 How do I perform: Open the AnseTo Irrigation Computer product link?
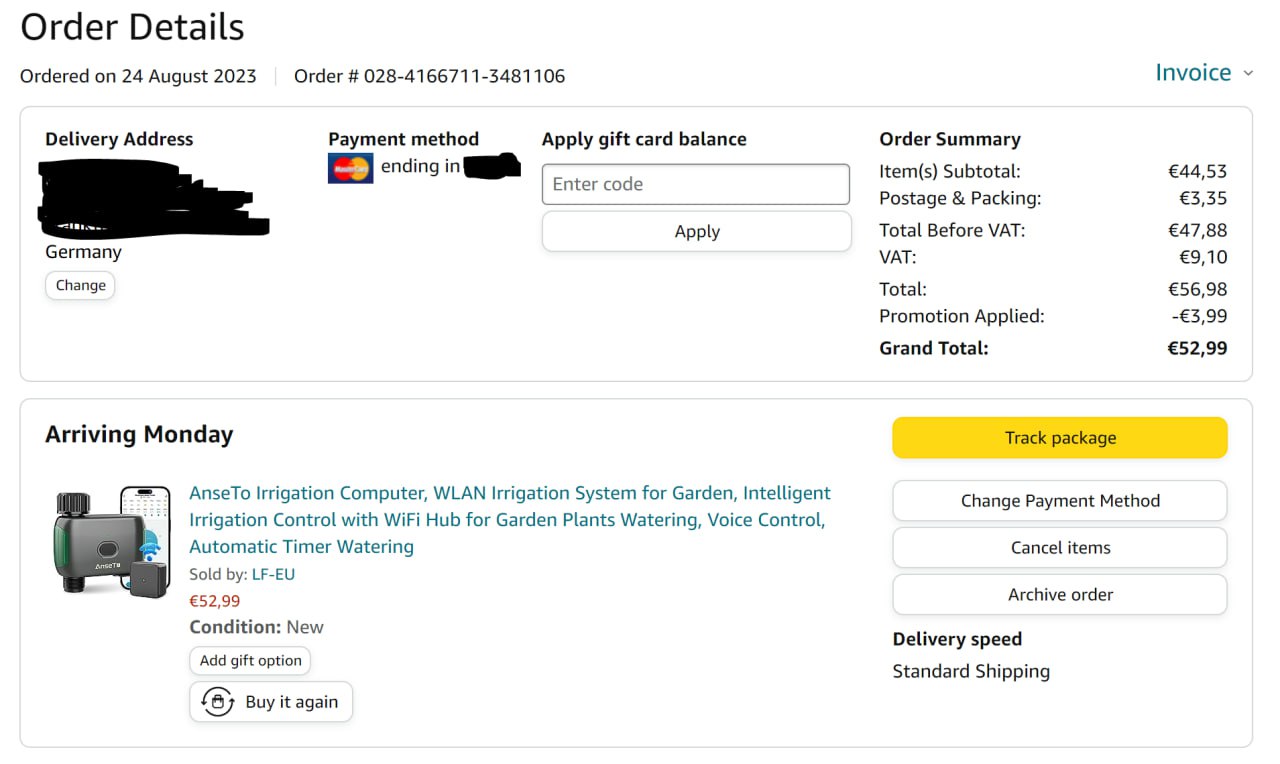point(509,520)
